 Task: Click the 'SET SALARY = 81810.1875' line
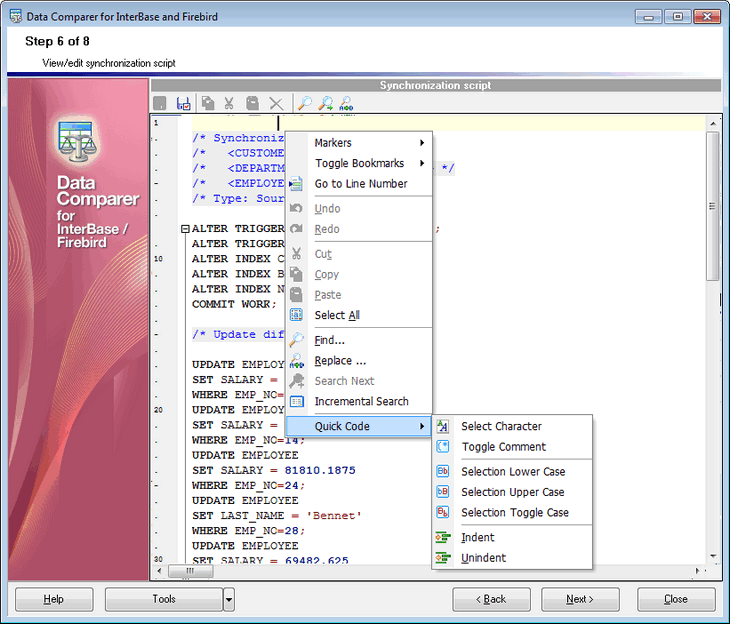[274, 470]
